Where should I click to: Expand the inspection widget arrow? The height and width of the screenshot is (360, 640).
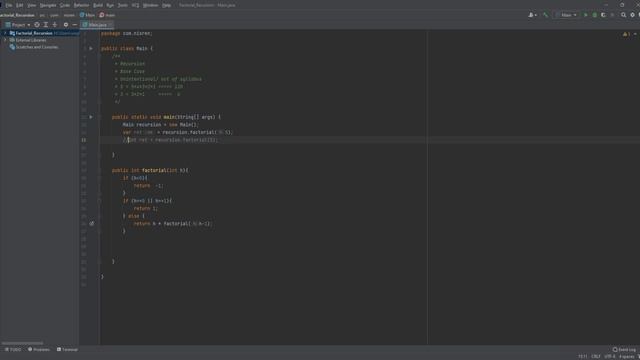[635, 34]
